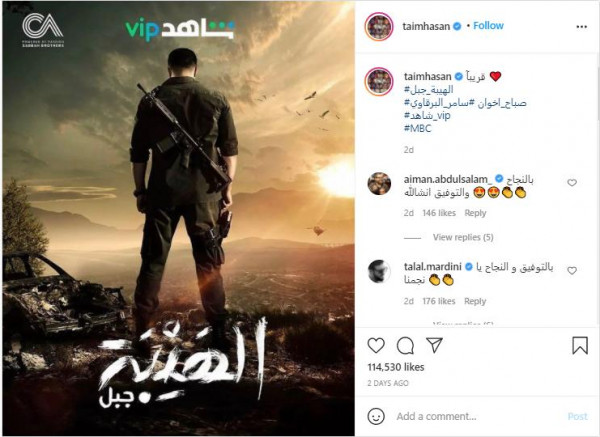Open aiman.abdulsalam_ avatar
This screenshot has width=600, height=437.
point(379,184)
